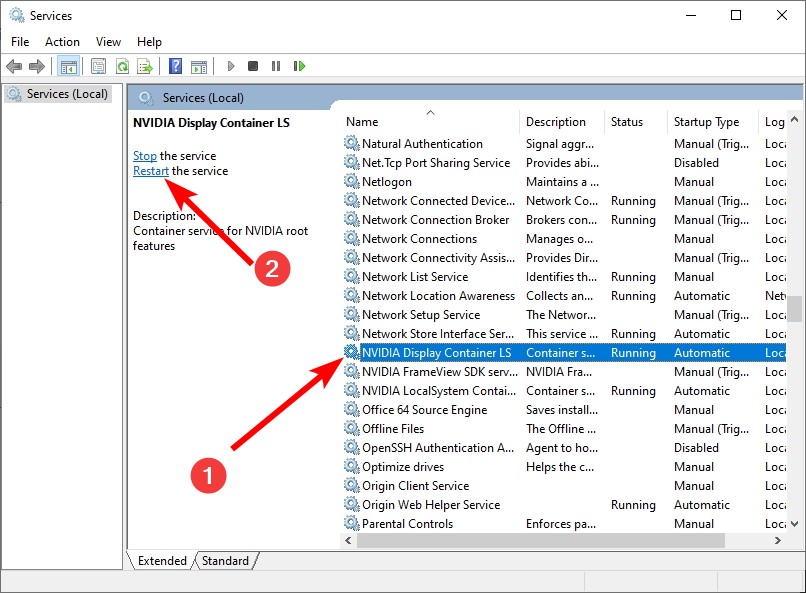Screen dimensions: 806x593
Task: Click the horizontal scrollbar right arrow
Action: tap(777, 541)
